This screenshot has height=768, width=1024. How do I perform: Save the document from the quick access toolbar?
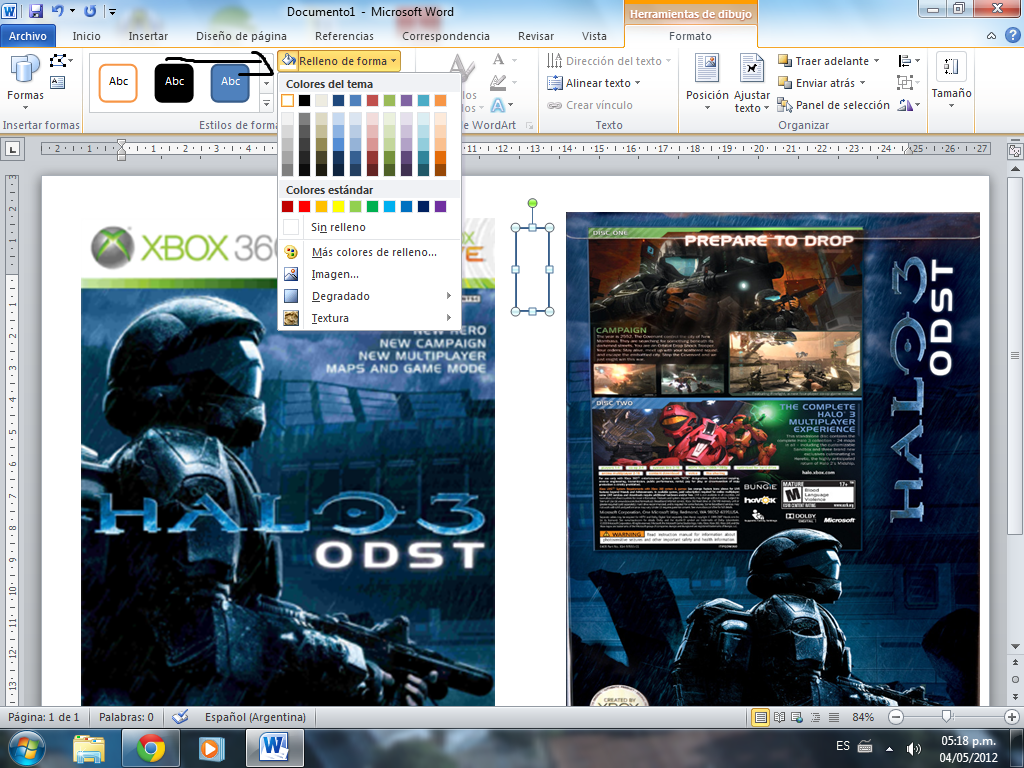(36, 11)
